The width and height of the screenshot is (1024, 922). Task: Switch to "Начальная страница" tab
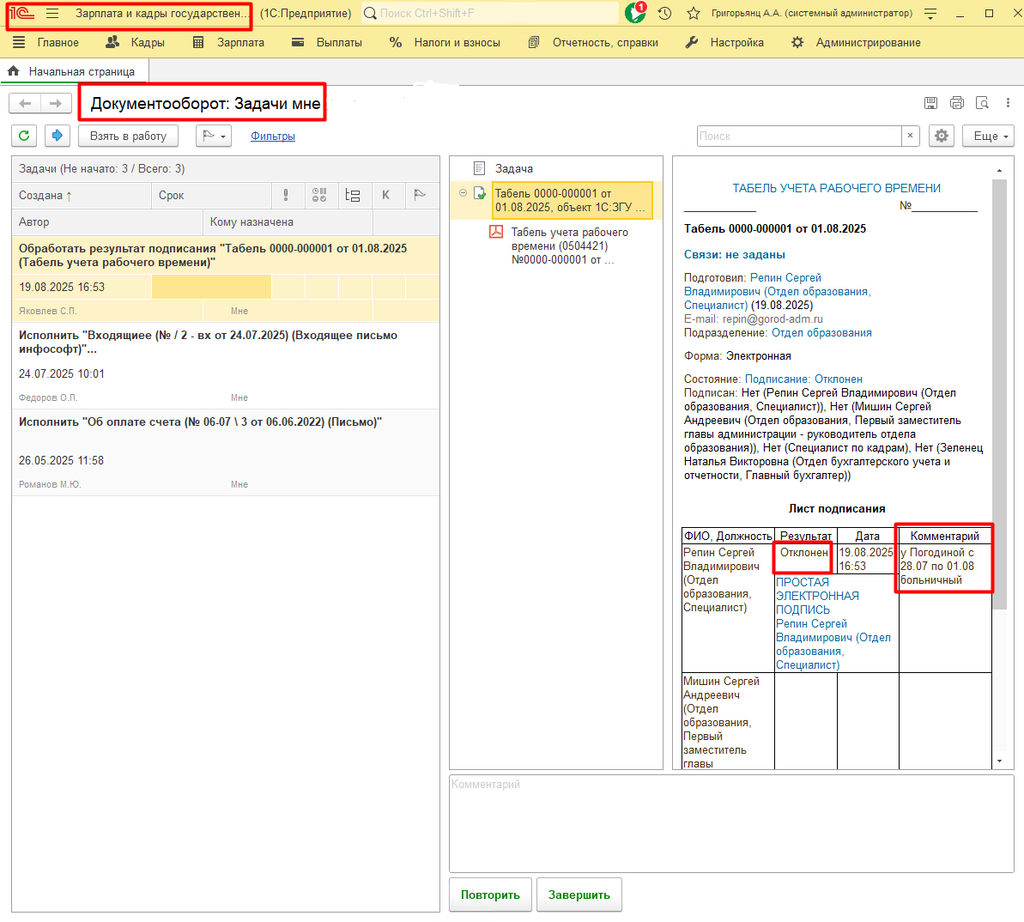click(80, 72)
